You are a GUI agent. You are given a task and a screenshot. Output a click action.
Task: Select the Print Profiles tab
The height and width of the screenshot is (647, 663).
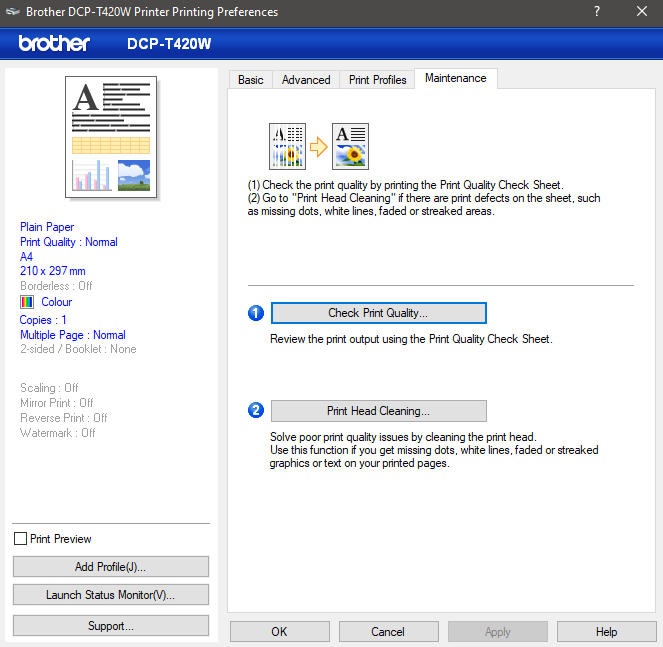coord(377,80)
